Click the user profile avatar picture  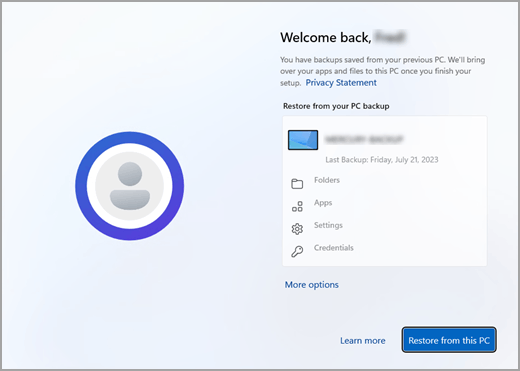tap(130, 186)
